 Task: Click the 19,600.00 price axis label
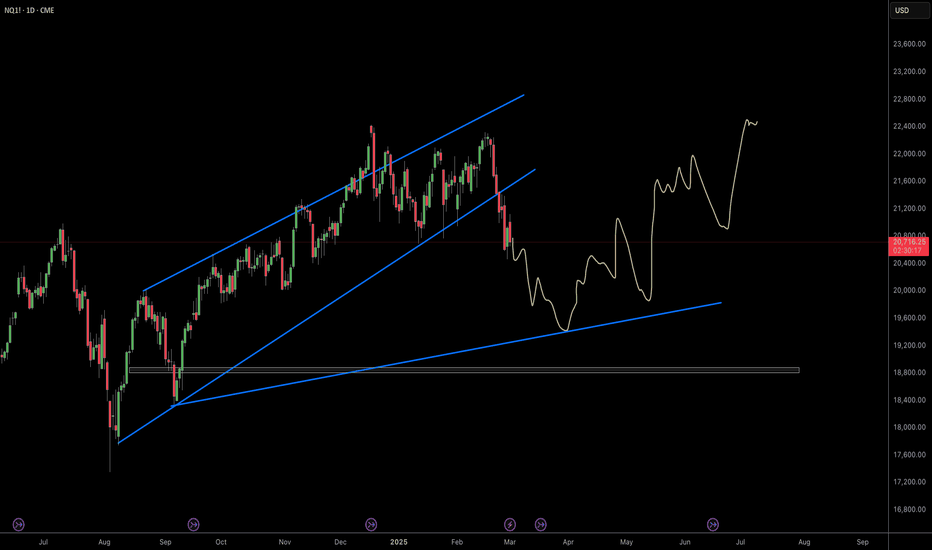(x=909, y=318)
